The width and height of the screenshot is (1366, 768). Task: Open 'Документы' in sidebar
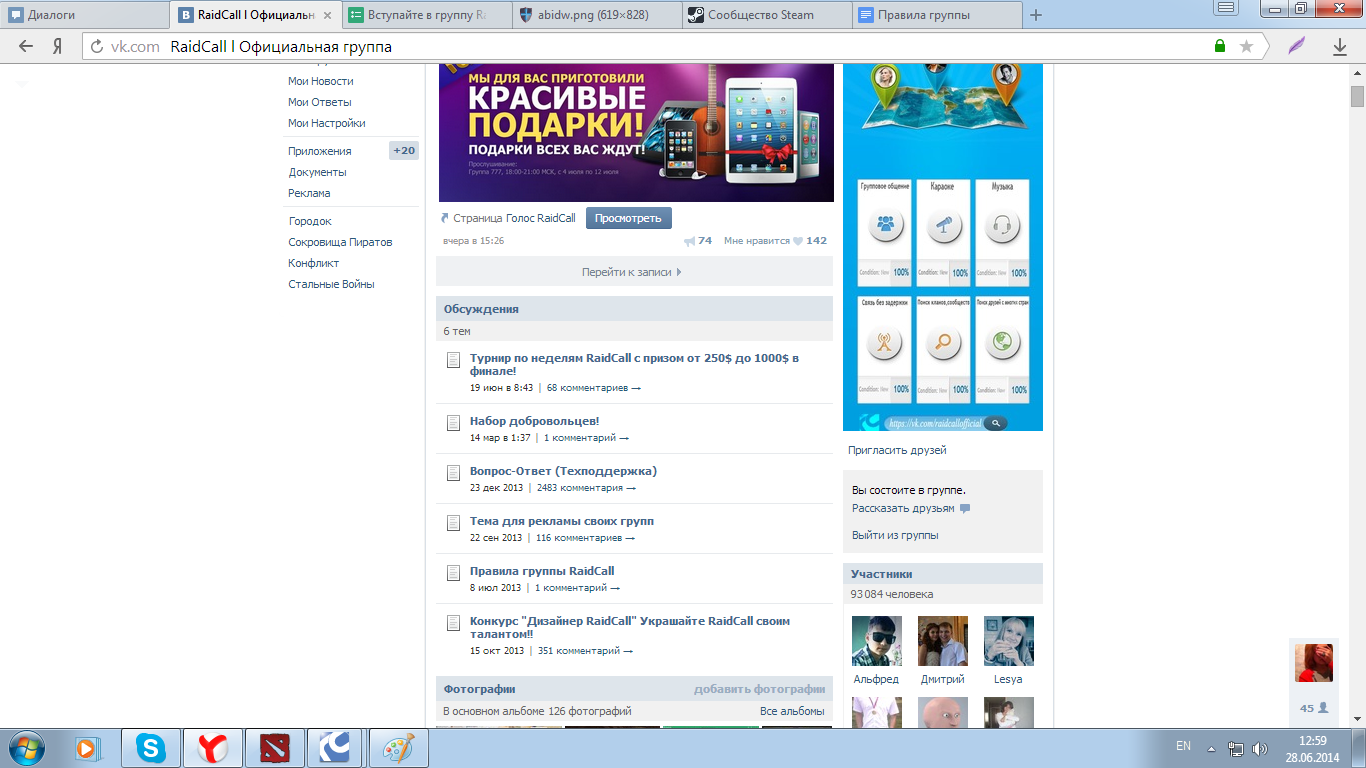(x=317, y=172)
